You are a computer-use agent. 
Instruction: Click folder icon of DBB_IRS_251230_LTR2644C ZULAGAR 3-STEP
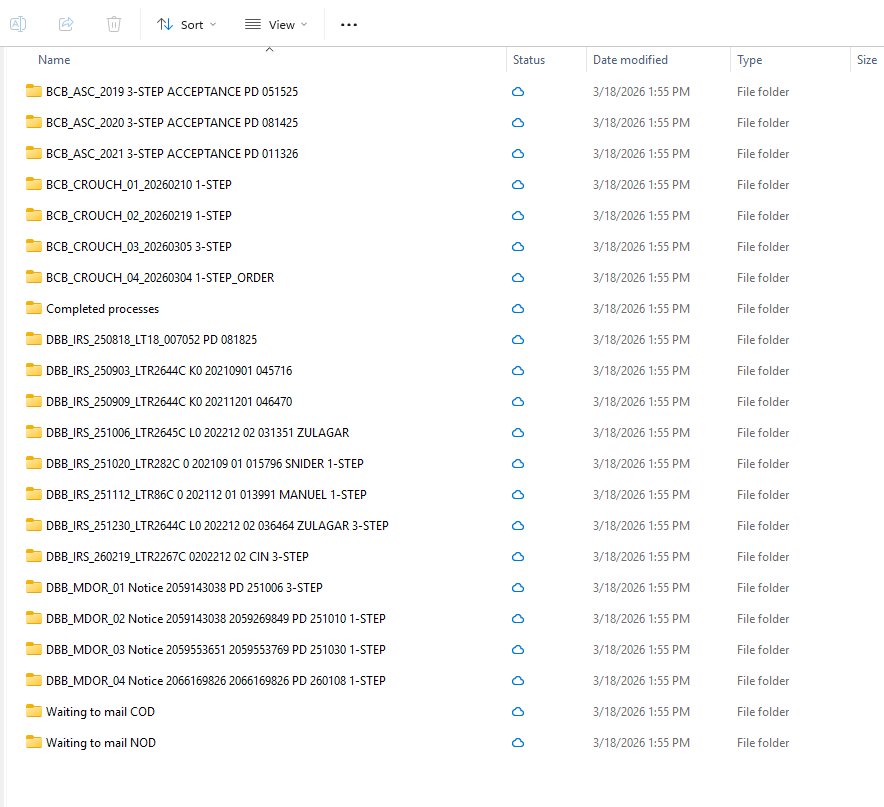(x=34, y=525)
